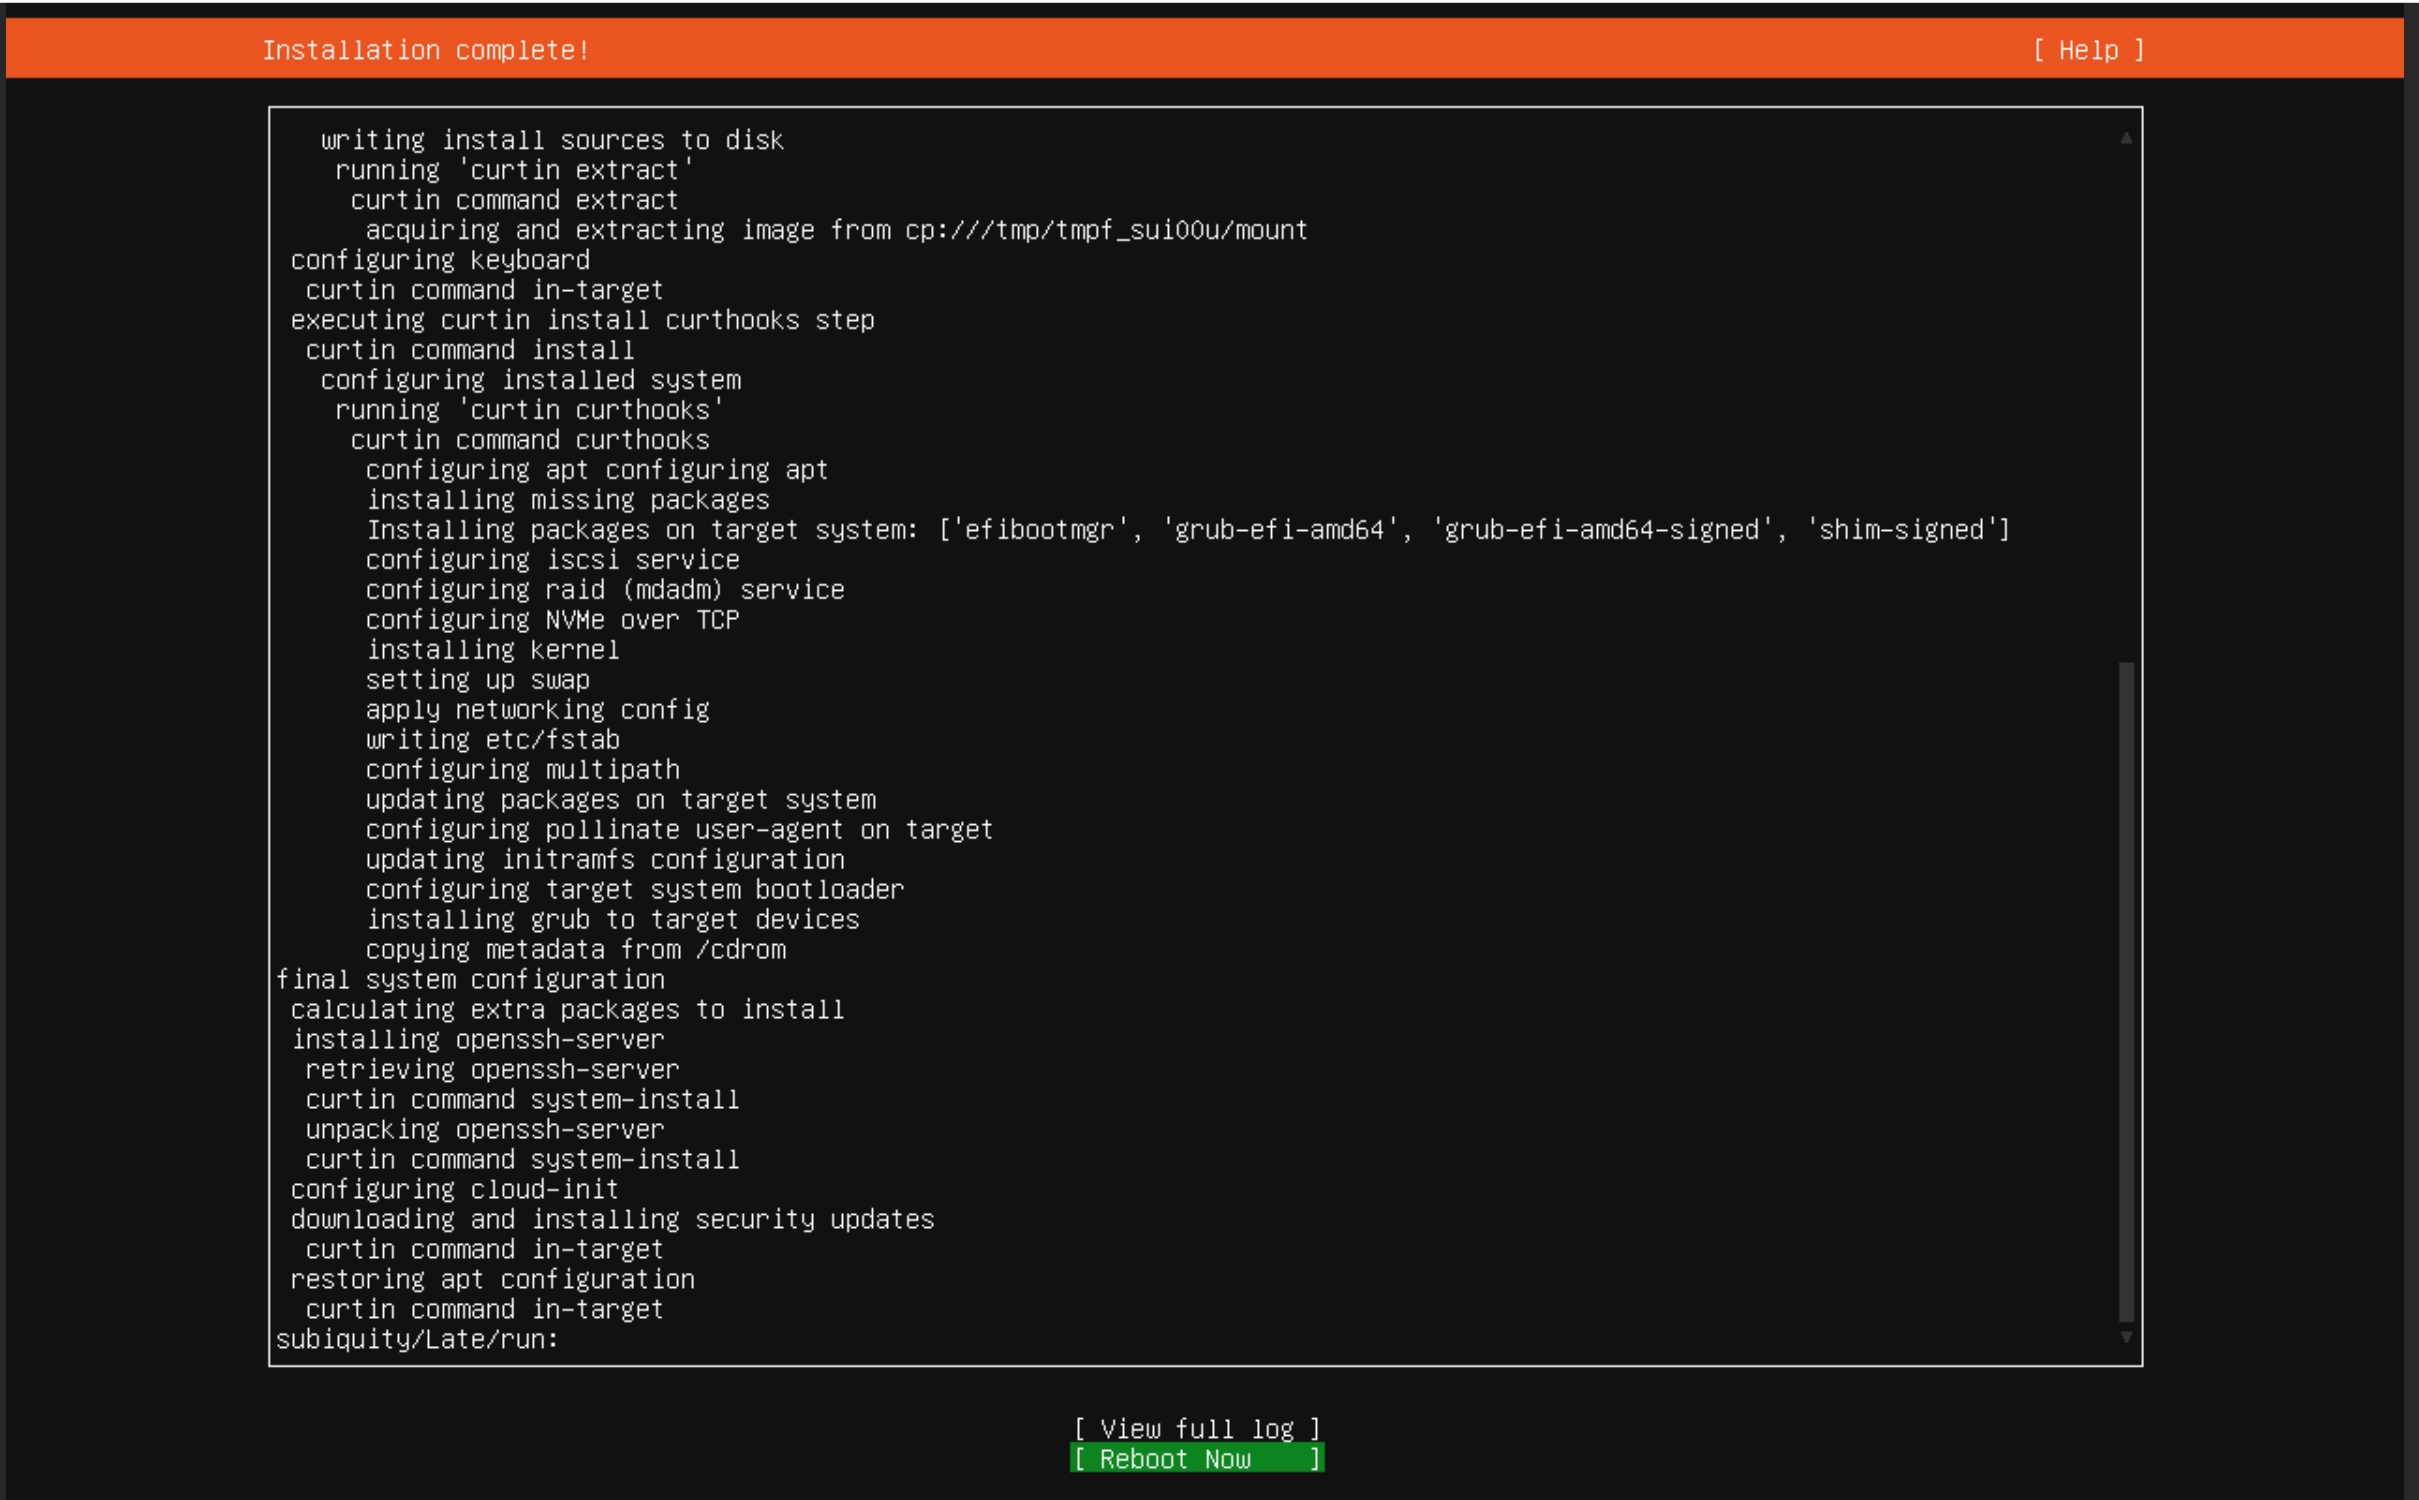Select the 'installing grub to target devices' line
The width and height of the screenshot is (2419, 1500).
click(x=612, y=919)
